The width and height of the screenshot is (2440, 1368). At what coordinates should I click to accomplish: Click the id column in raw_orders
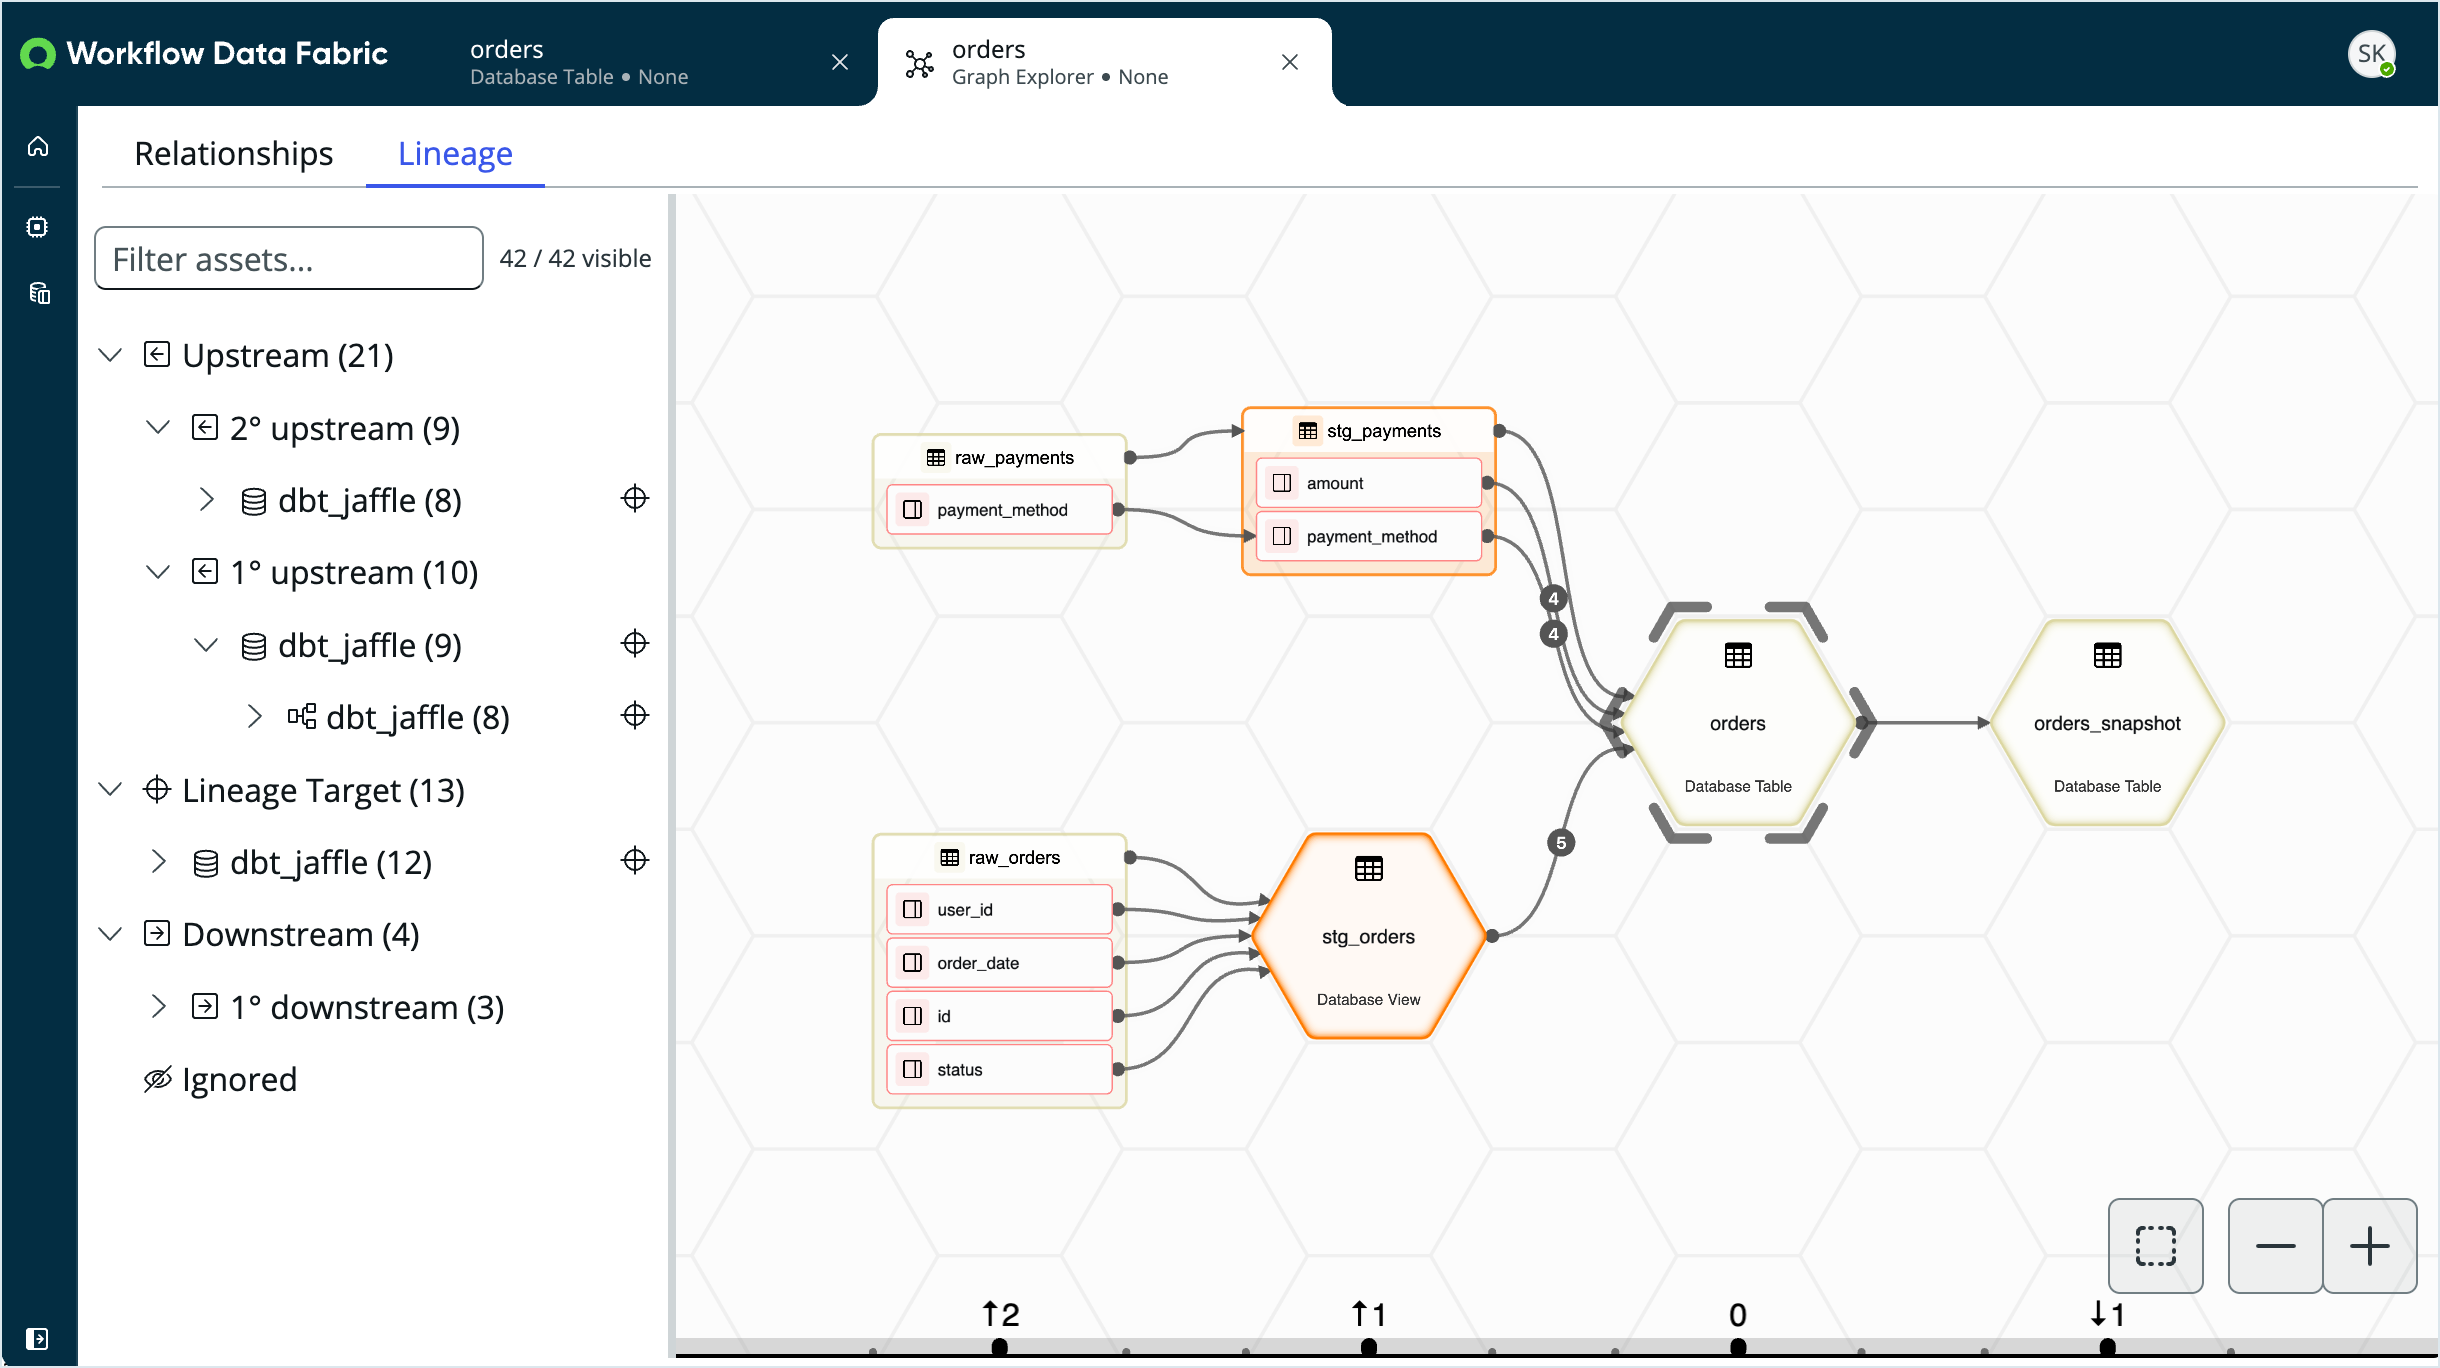(x=999, y=1016)
